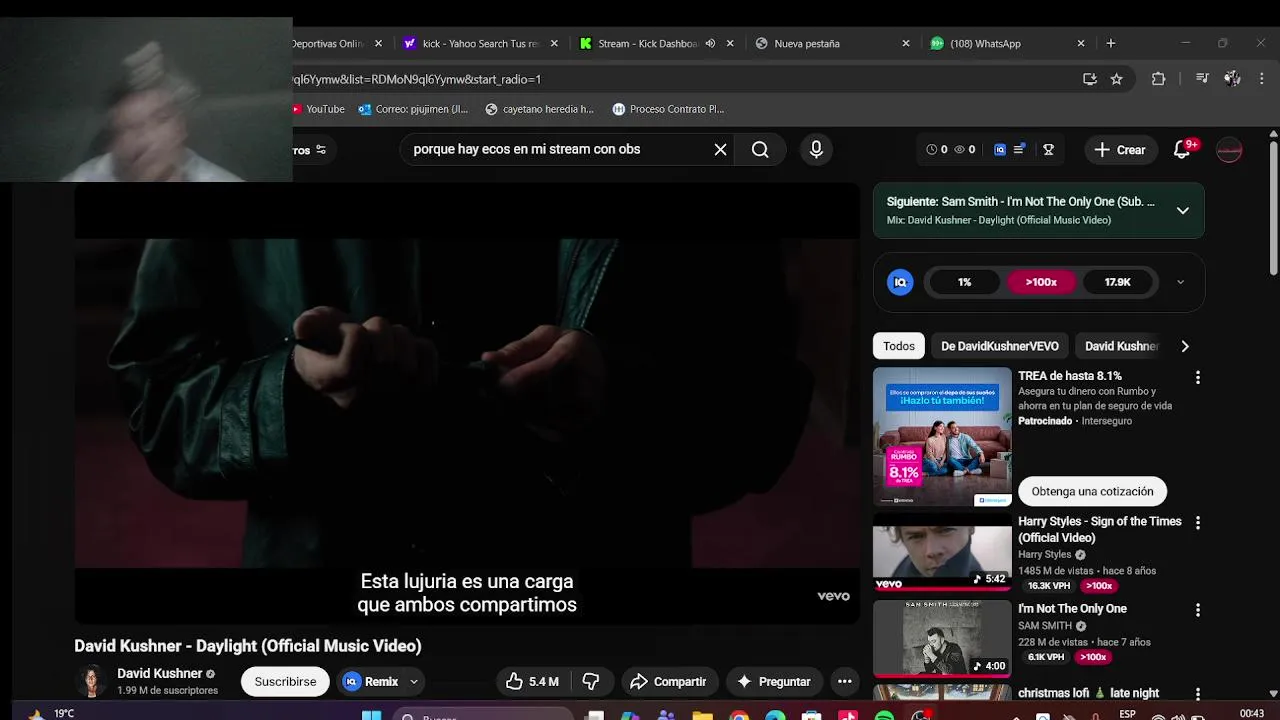Screen dimensions: 1280x720
Task: Open the Proceso Contrato bookmark
Action: click(668, 109)
